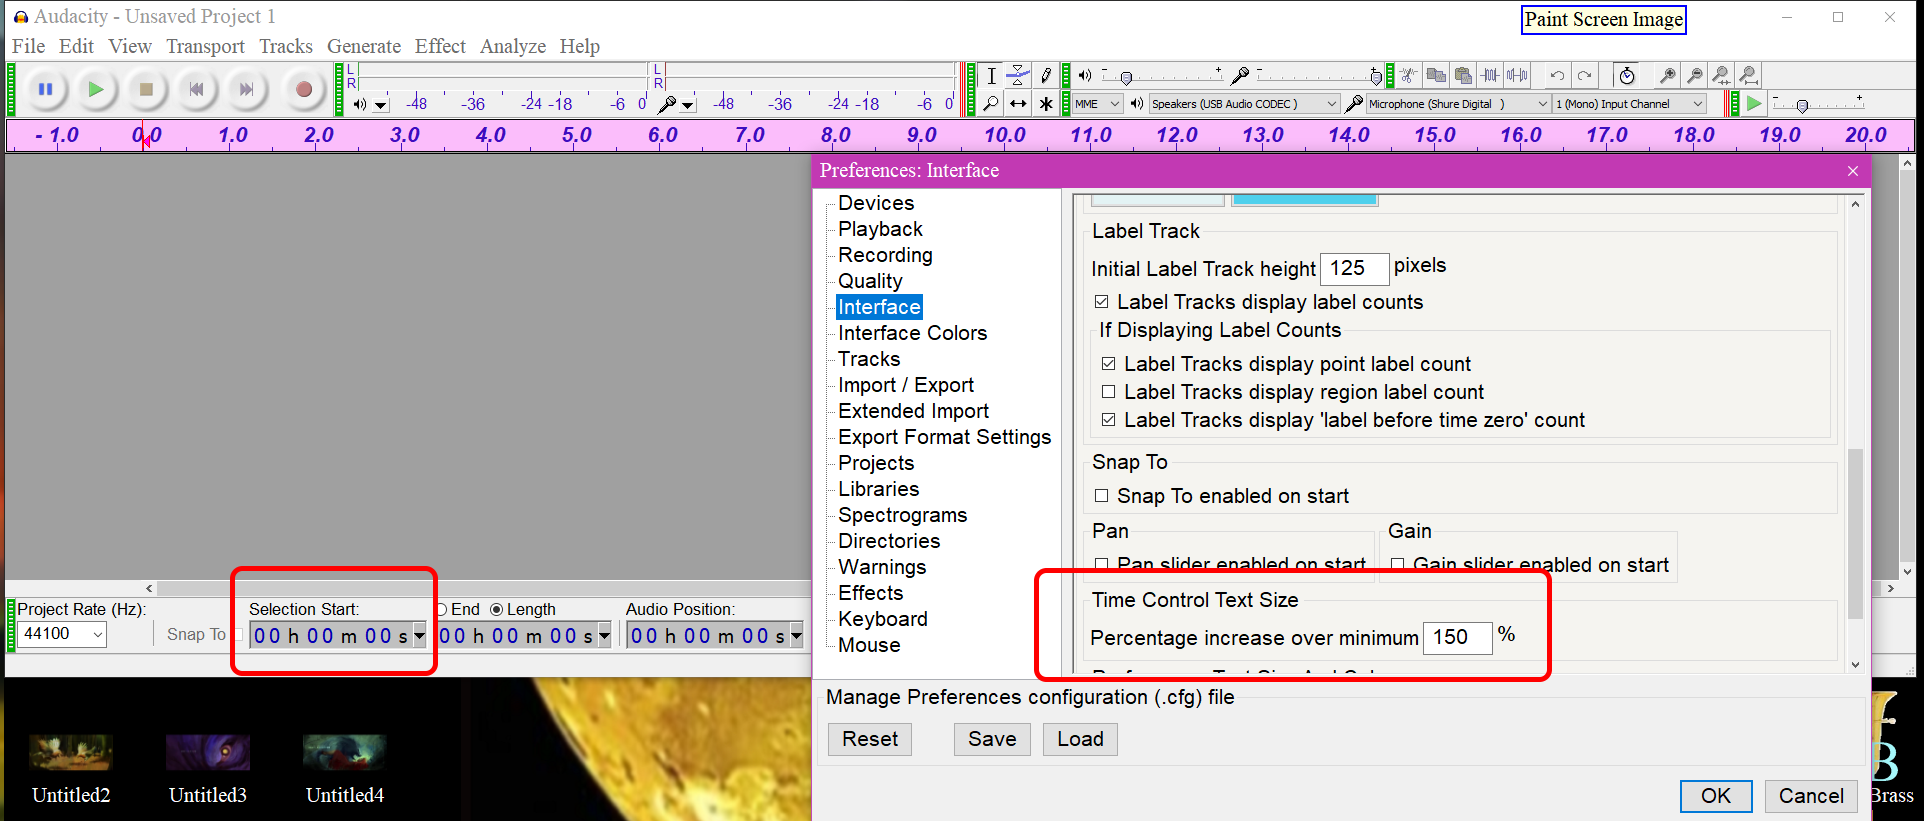Open the Project Rate dropdown
The height and width of the screenshot is (821, 1924).
pos(97,634)
